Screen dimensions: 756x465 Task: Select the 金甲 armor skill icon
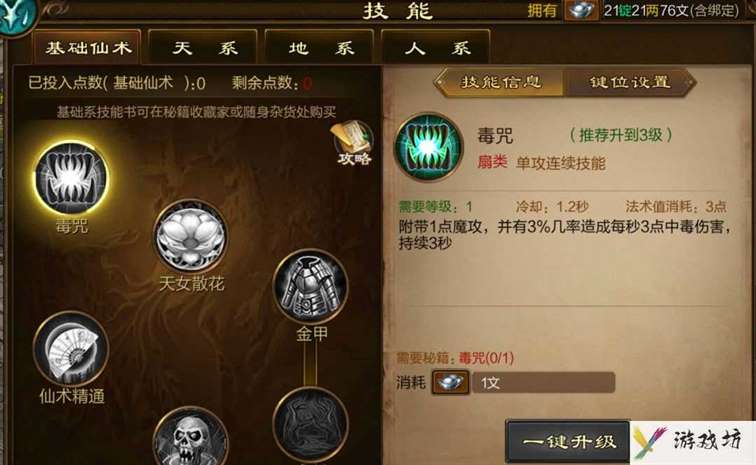310,286
